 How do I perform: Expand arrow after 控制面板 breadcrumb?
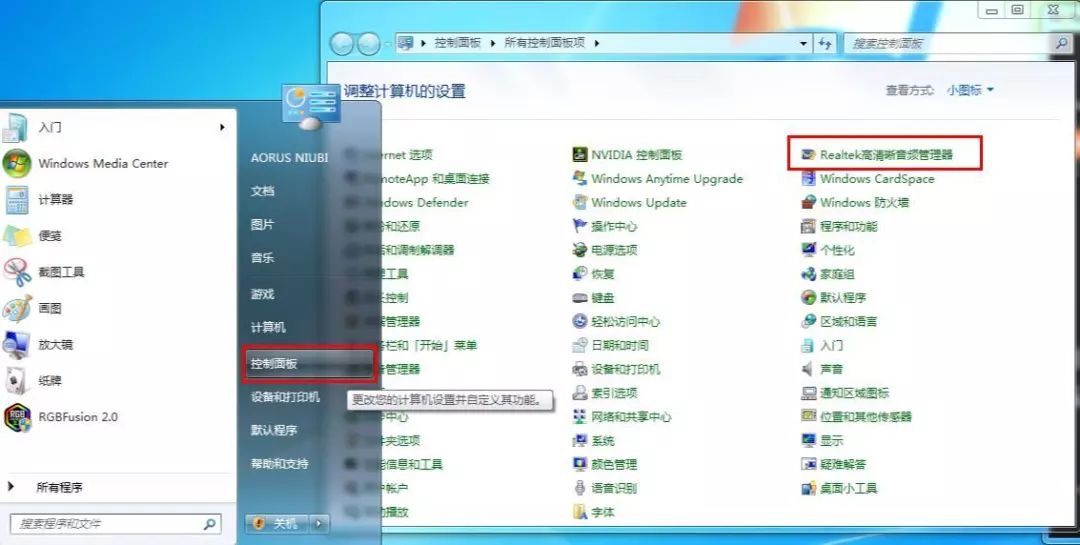493,43
